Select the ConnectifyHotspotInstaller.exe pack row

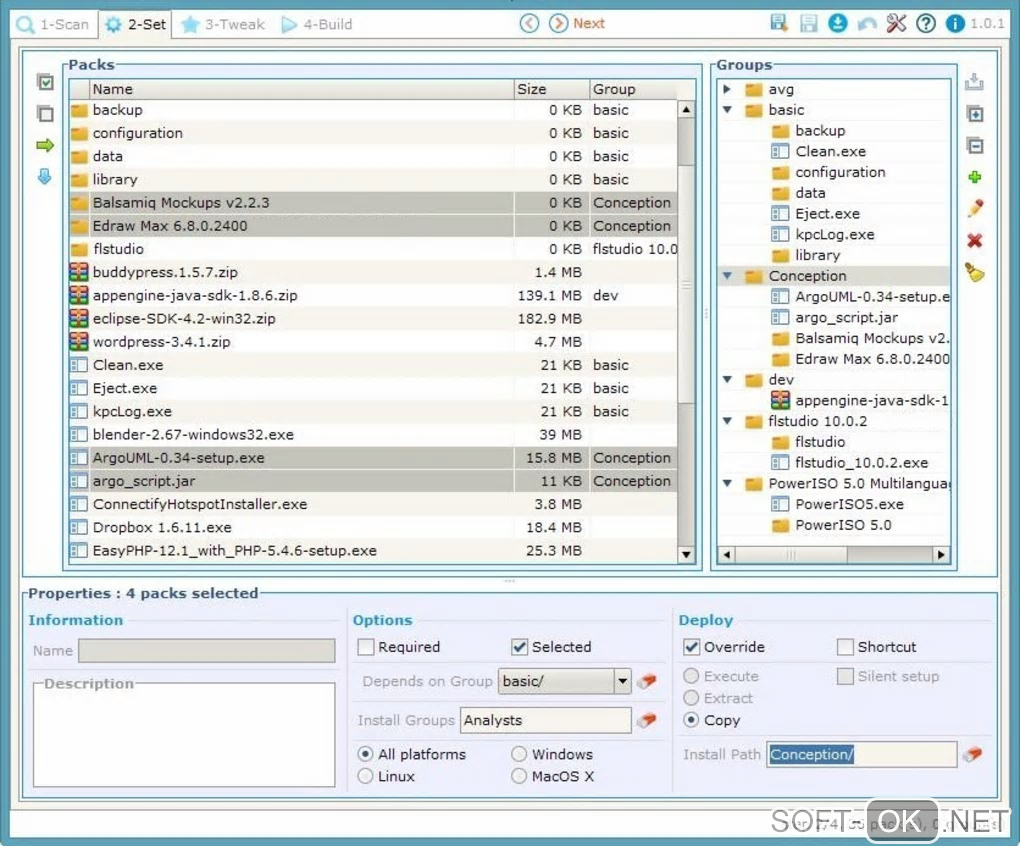[x=373, y=504]
